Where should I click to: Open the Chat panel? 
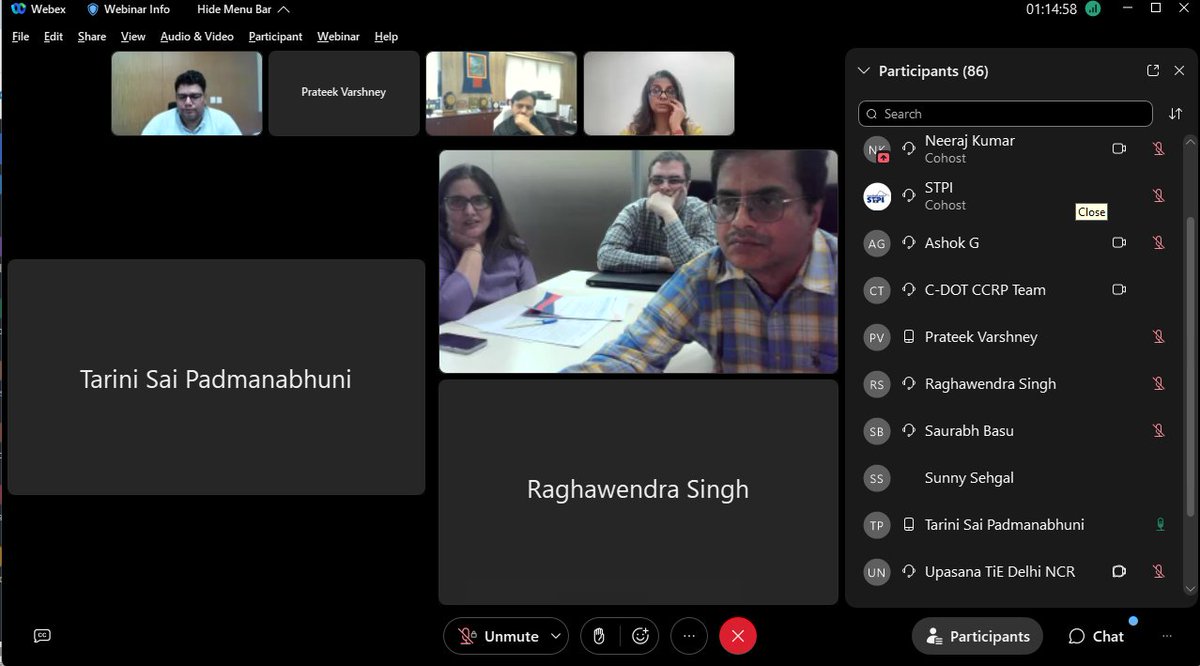pyautogui.click(x=1096, y=636)
